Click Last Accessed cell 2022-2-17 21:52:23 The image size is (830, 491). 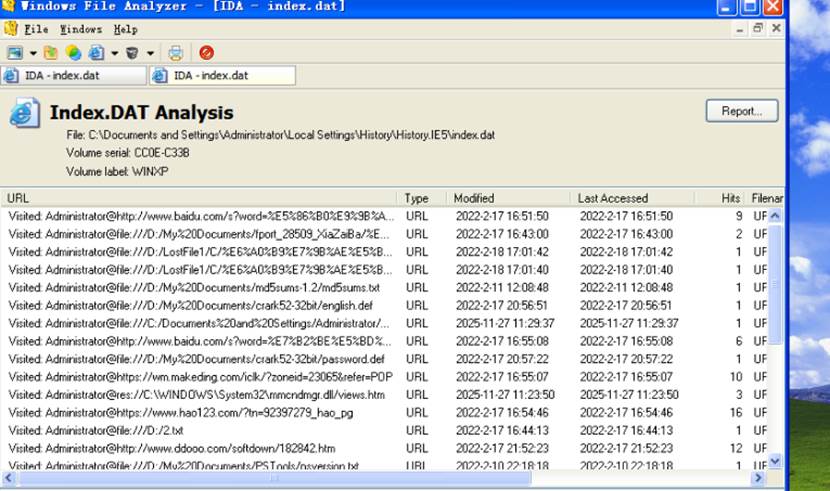(x=626, y=448)
